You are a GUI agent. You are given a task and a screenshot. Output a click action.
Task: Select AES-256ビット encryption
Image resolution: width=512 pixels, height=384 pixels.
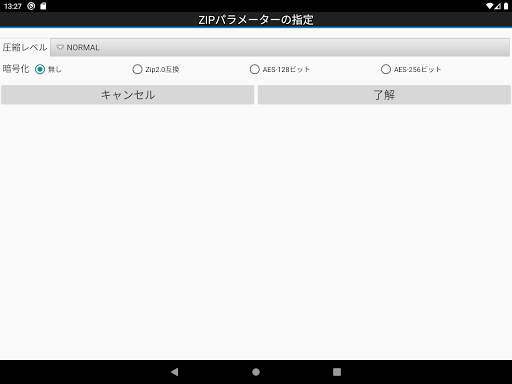[x=386, y=69]
